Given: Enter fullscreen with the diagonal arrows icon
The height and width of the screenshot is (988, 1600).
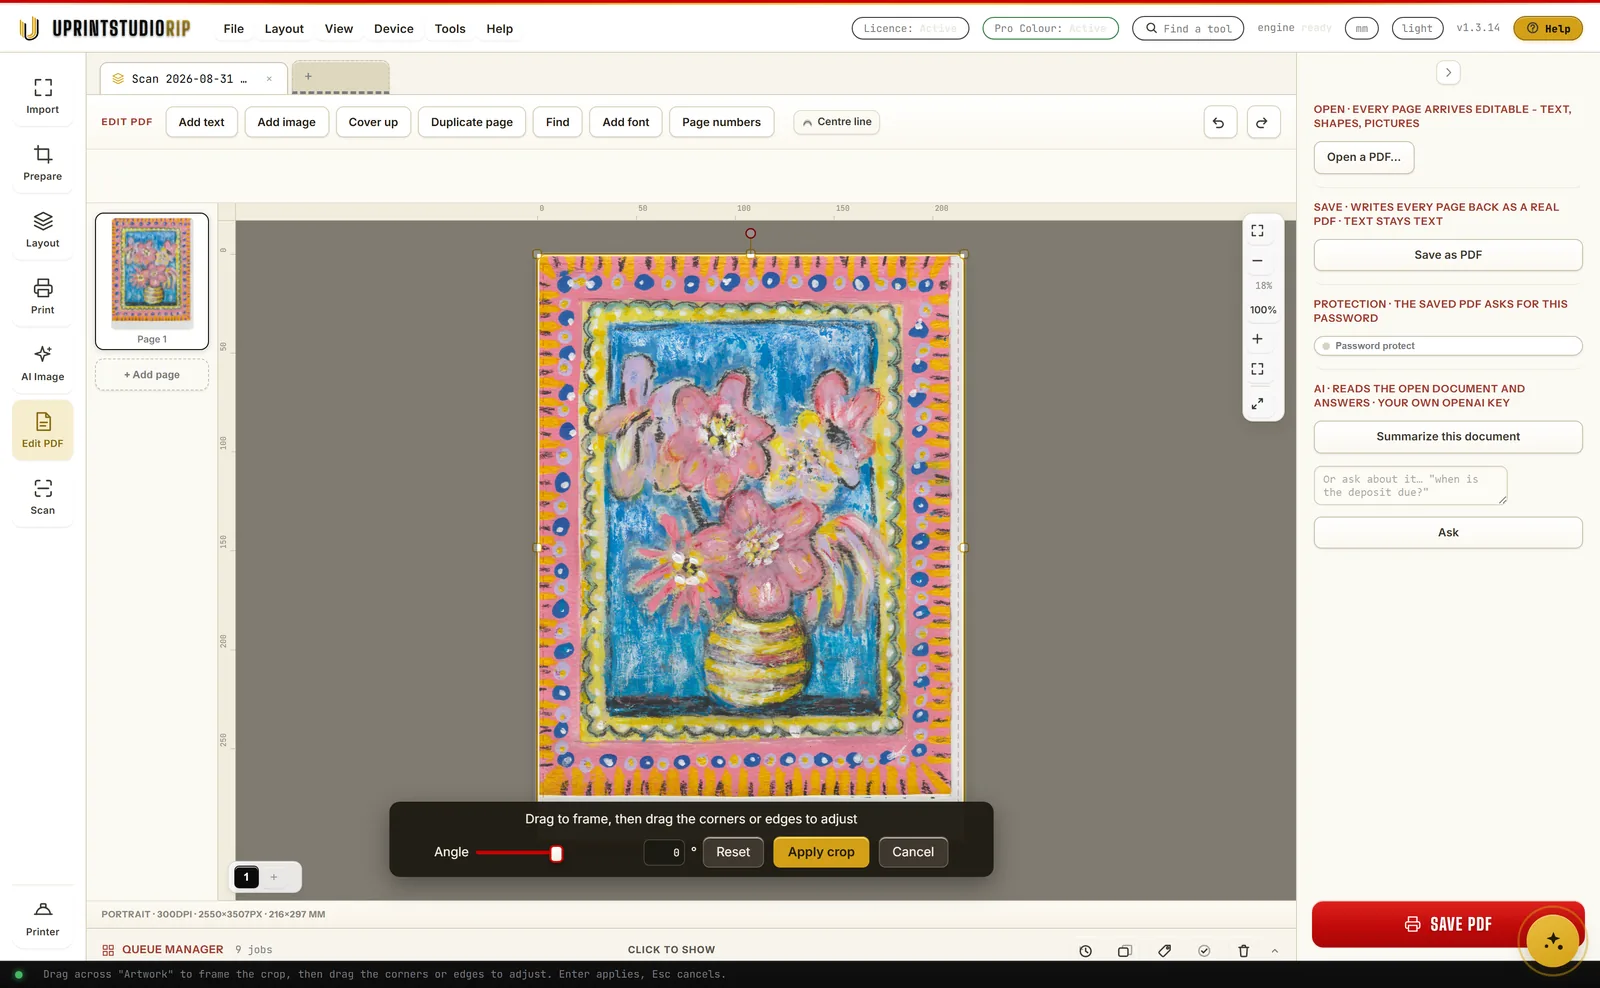Looking at the screenshot, I should click(1257, 404).
